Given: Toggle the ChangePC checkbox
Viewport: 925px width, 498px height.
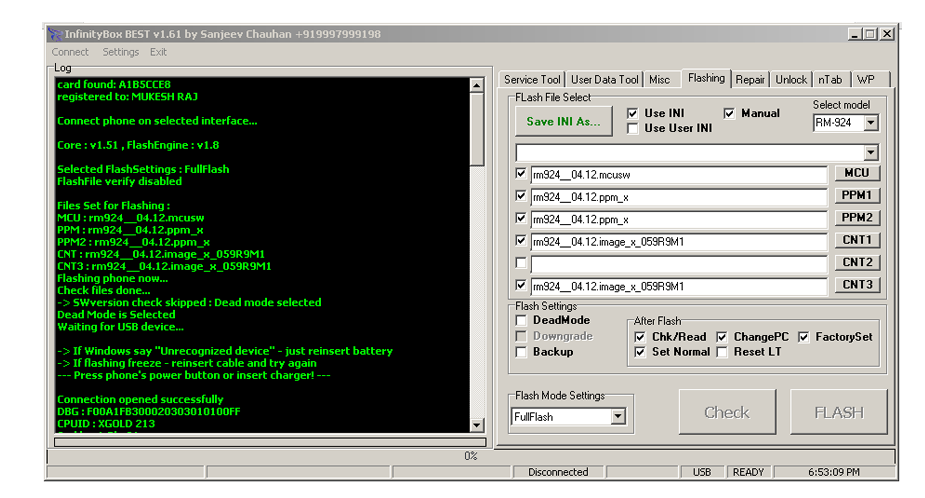Looking at the screenshot, I should [722, 337].
